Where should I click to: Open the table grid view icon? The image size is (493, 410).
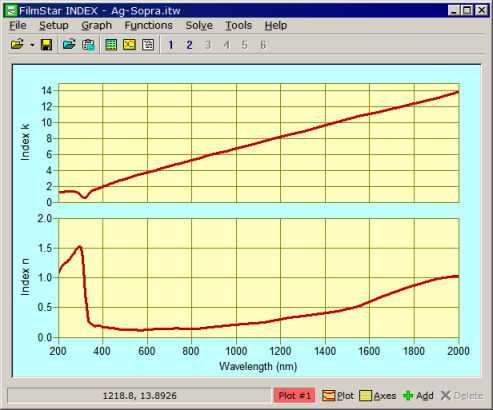pyautogui.click(x=111, y=45)
